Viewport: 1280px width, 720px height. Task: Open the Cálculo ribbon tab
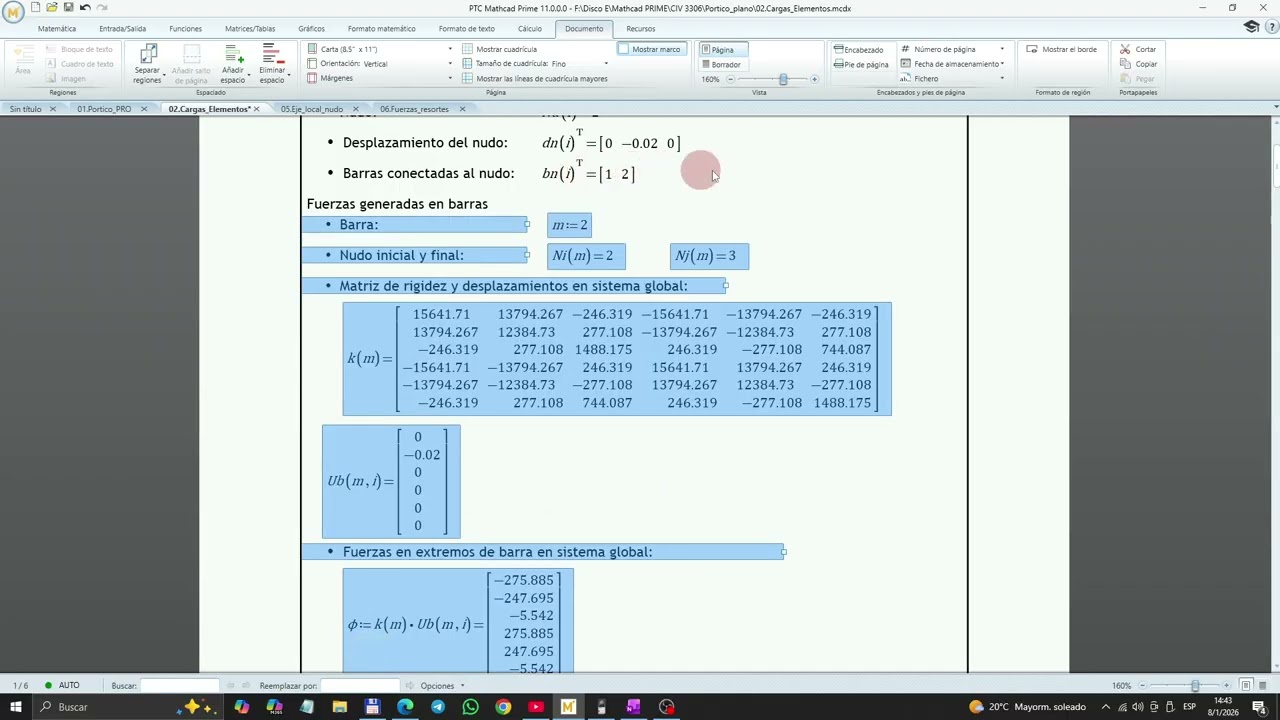coord(530,28)
